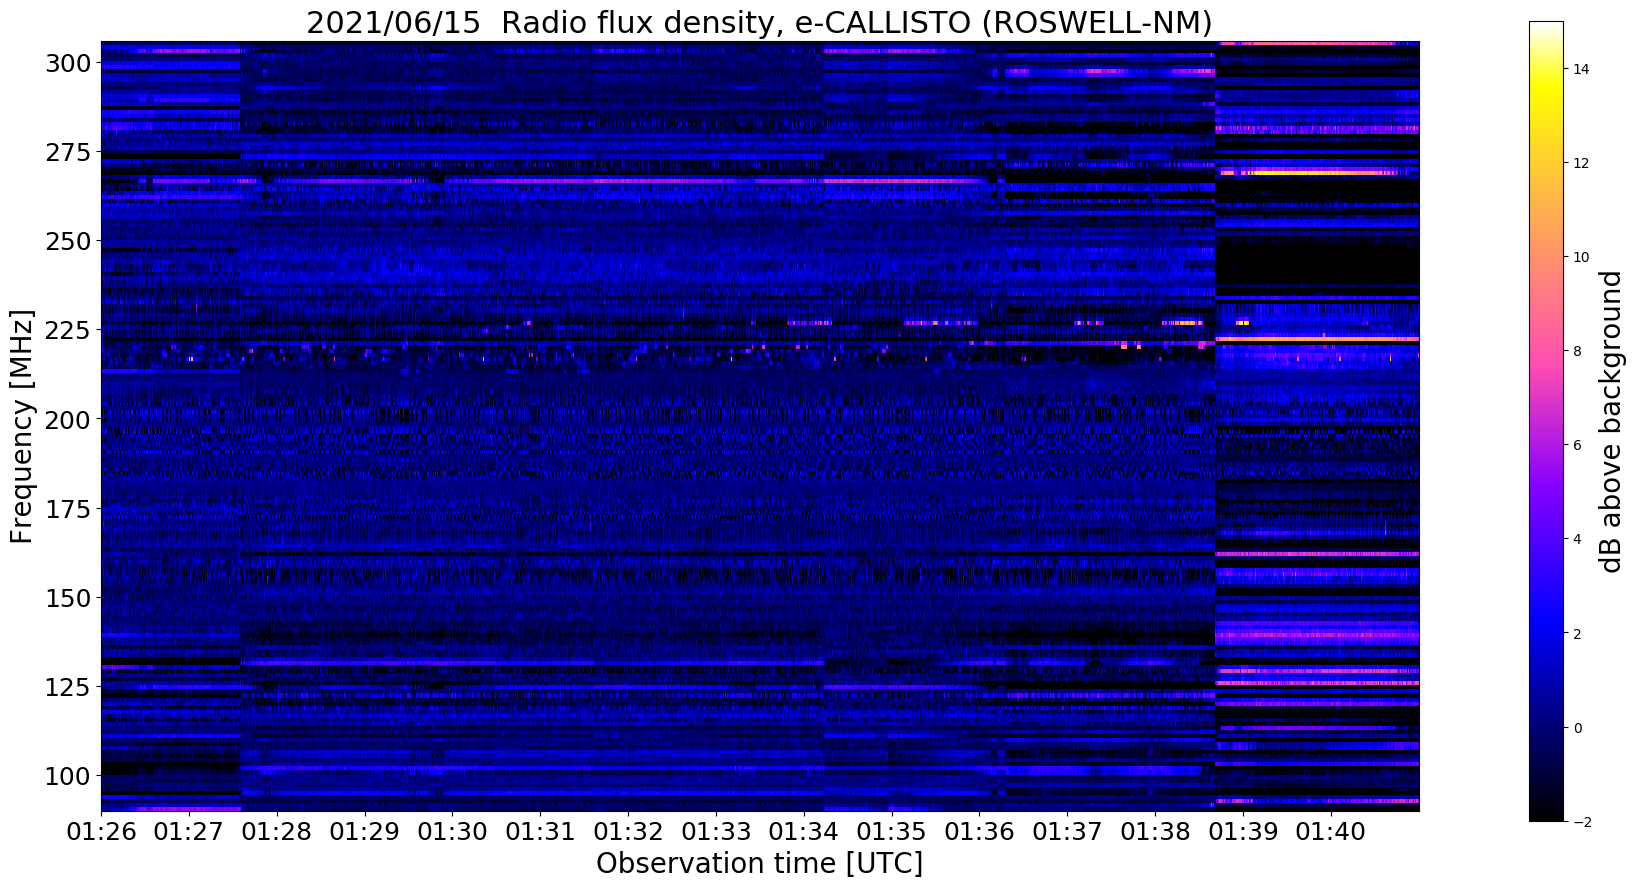Click the 200 MHz frequency tick label
This screenshot has width=1636, height=888.
pos(68,419)
